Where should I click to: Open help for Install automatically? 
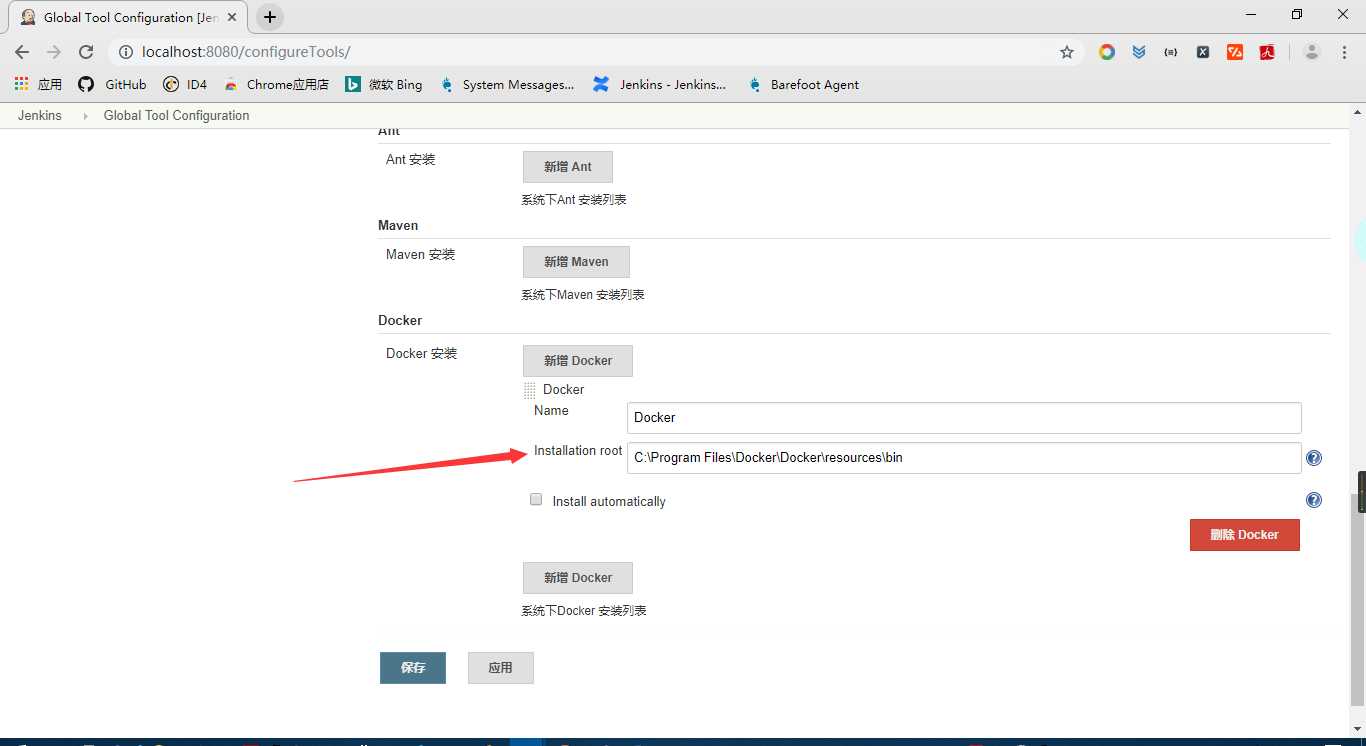tap(1314, 500)
